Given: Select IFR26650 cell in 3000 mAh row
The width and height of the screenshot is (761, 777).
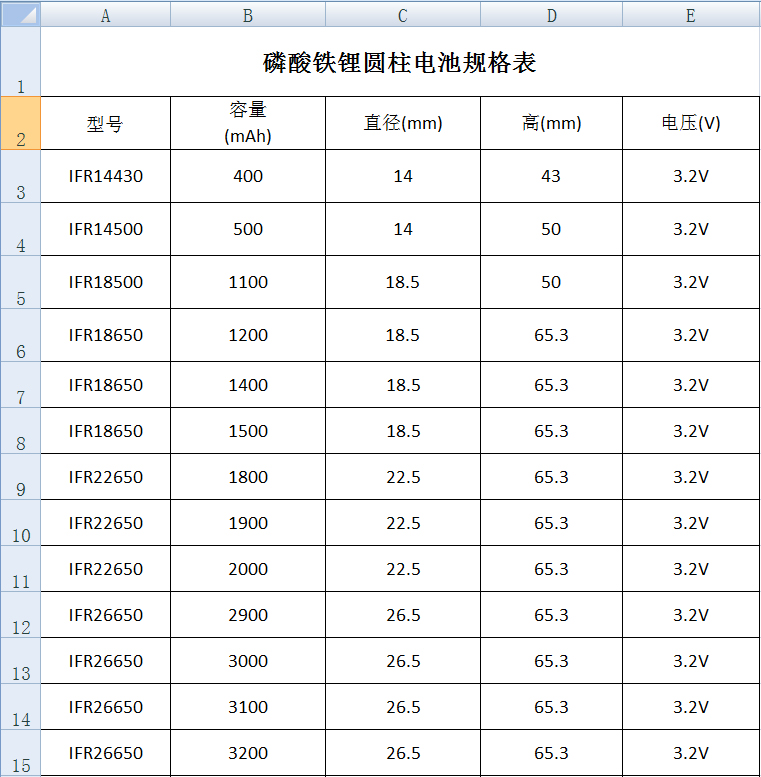Looking at the screenshot, I should (x=106, y=661).
